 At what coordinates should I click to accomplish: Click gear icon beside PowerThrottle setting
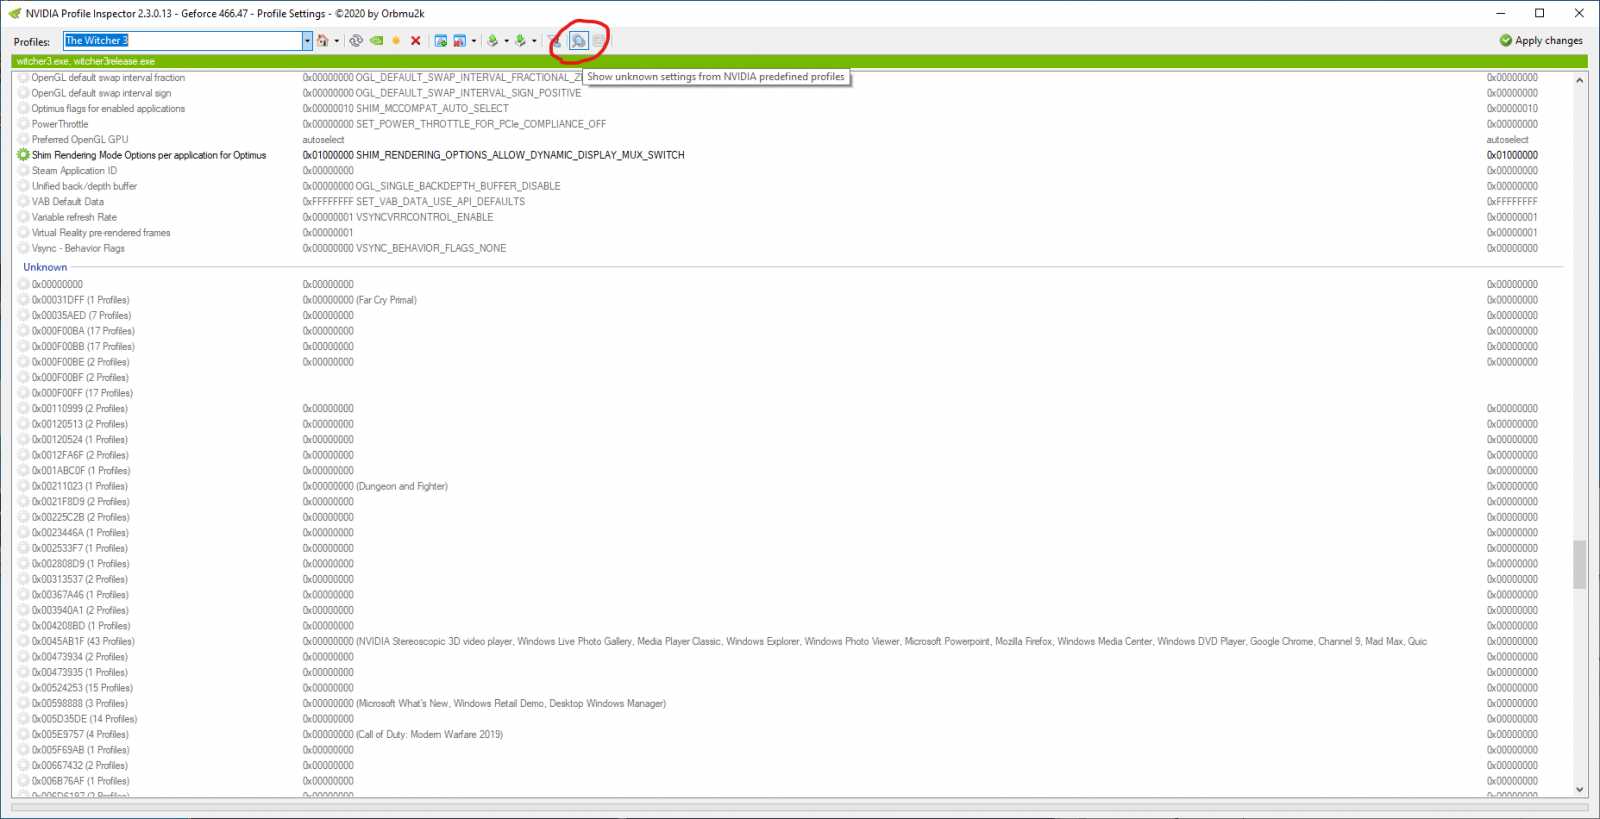pos(23,124)
